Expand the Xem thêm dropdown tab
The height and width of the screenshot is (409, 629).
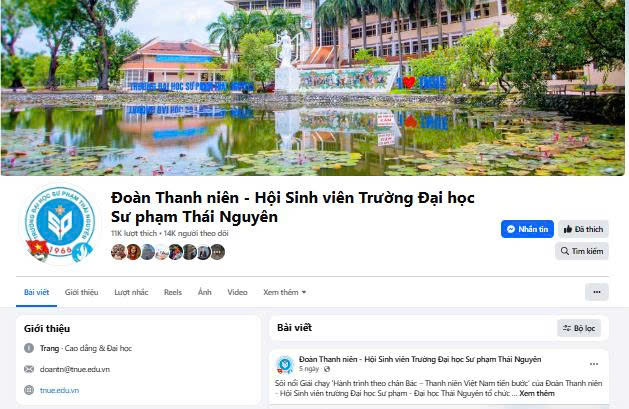tap(284, 292)
